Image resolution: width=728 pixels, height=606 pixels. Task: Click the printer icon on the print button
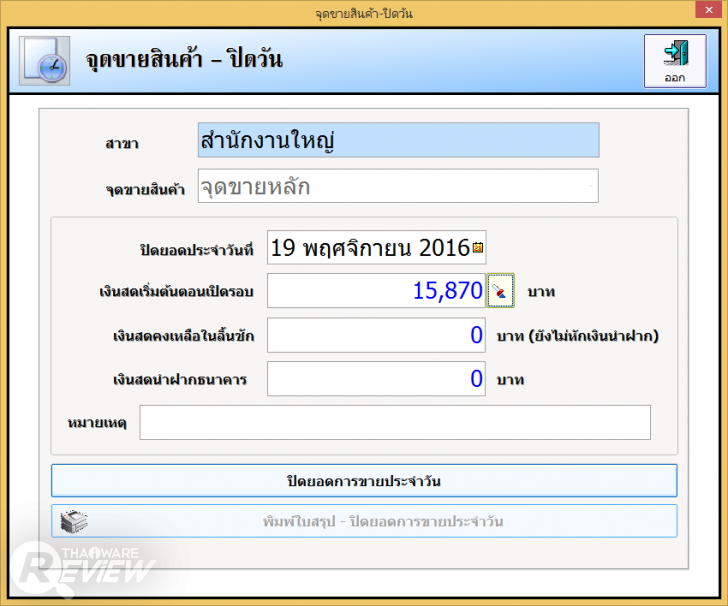coord(74,521)
